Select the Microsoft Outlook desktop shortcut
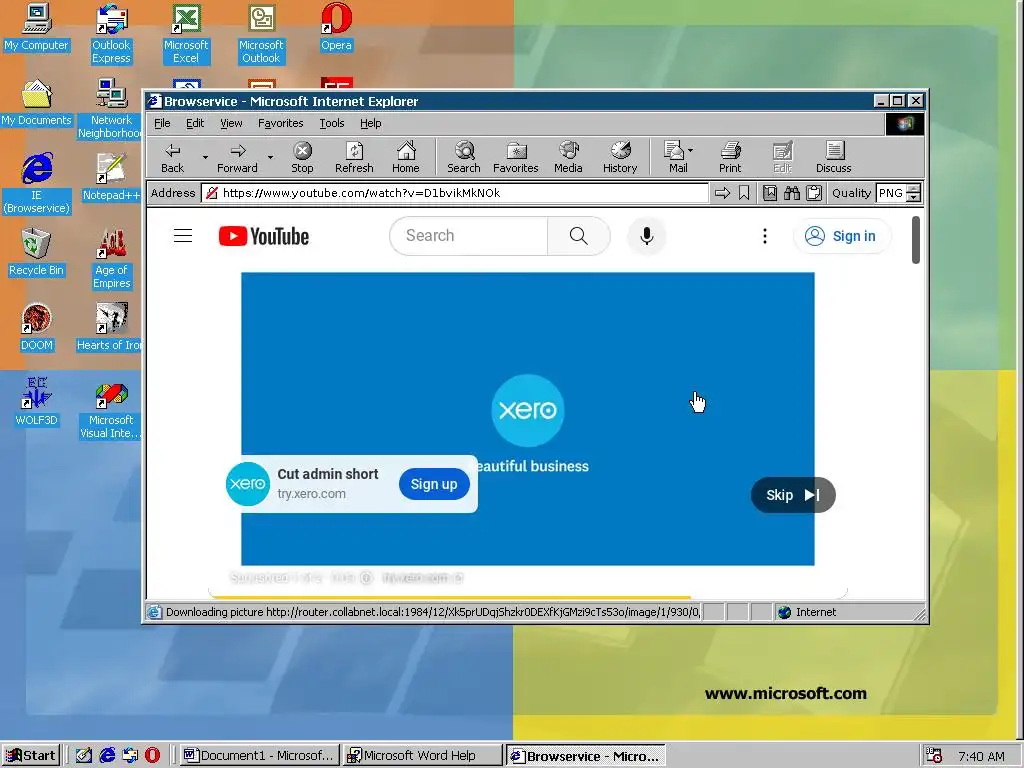 point(261,34)
